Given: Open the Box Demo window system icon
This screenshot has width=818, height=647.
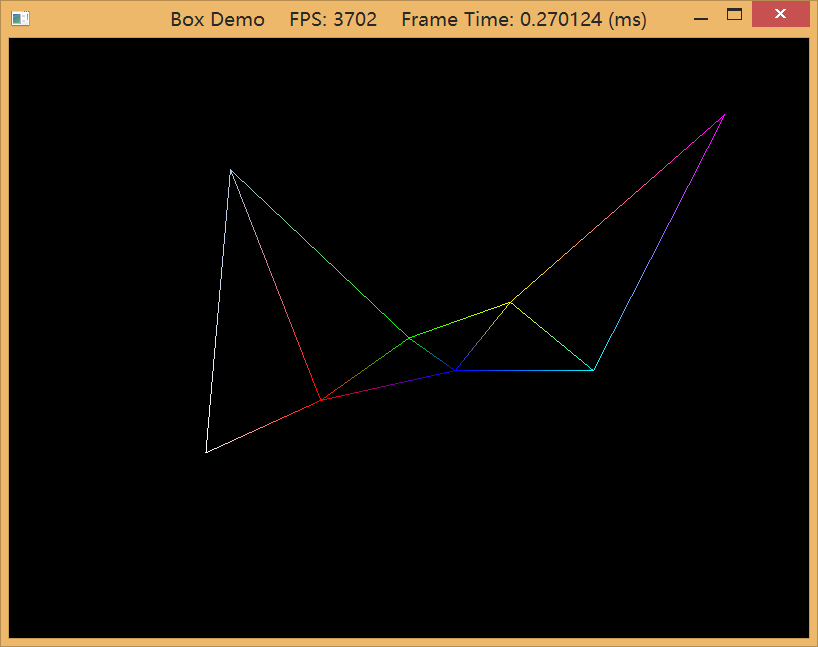Looking at the screenshot, I should point(20,19).
